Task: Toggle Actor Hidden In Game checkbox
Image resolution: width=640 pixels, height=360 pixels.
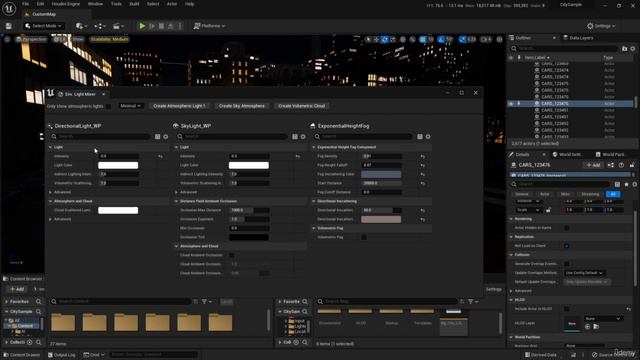Action: (x=567, y=228)
